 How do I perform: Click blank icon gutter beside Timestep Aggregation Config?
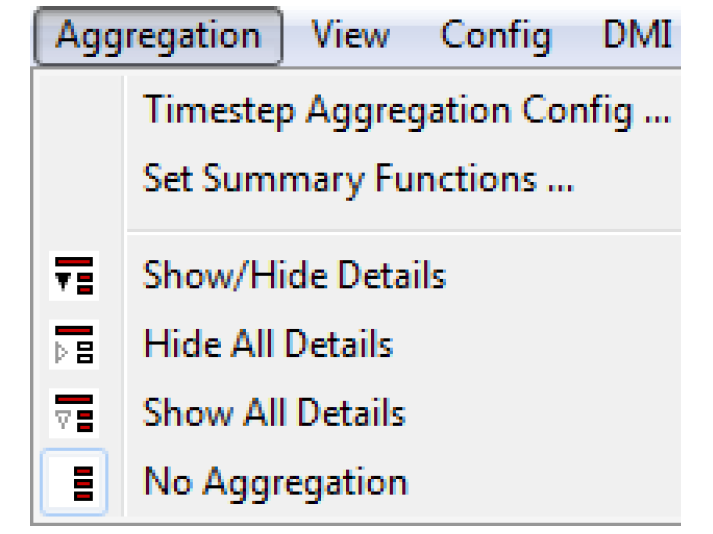pyautogui.click(x=77, y=111)
